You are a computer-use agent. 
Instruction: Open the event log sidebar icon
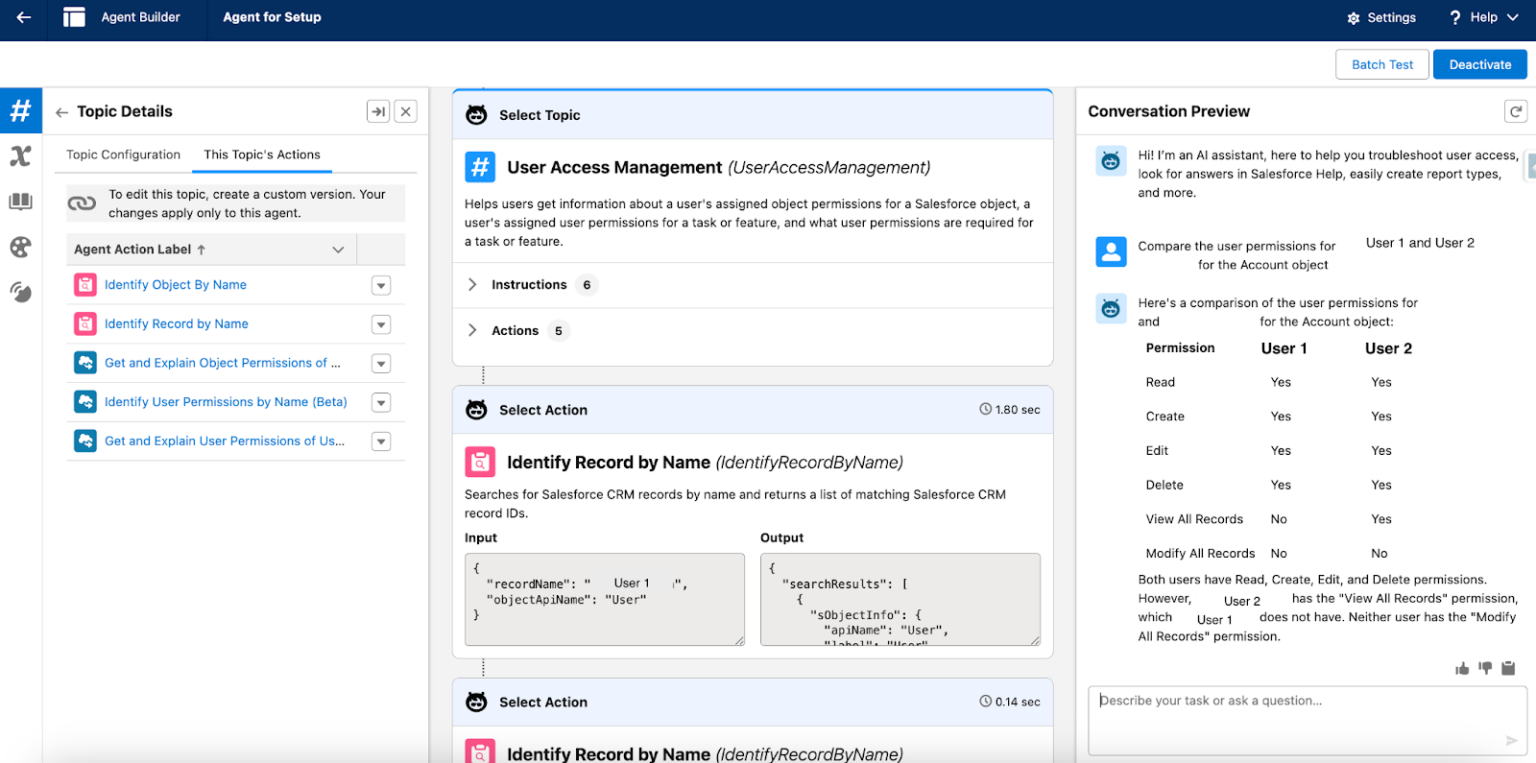20,292
